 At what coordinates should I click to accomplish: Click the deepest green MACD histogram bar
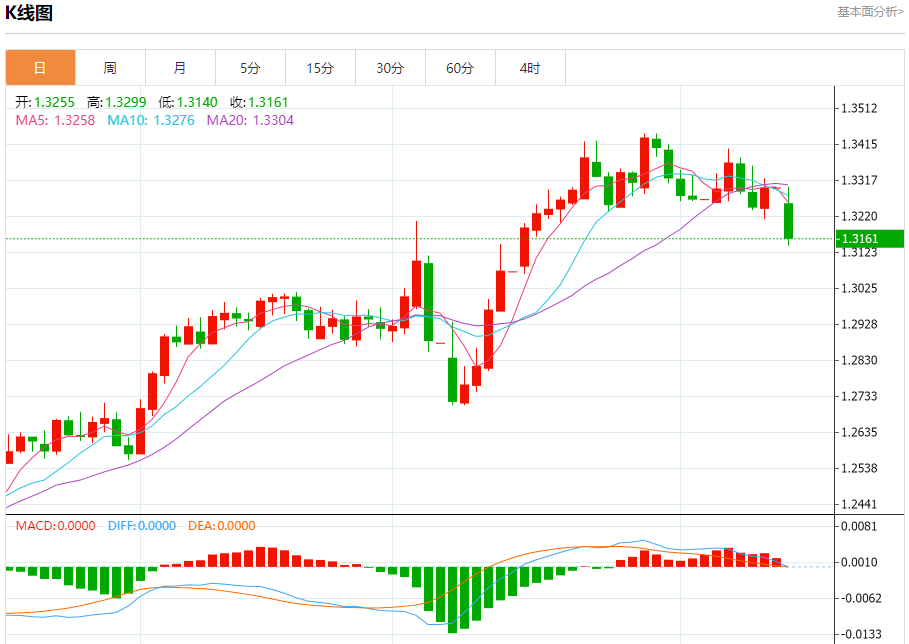click(452, 600)
